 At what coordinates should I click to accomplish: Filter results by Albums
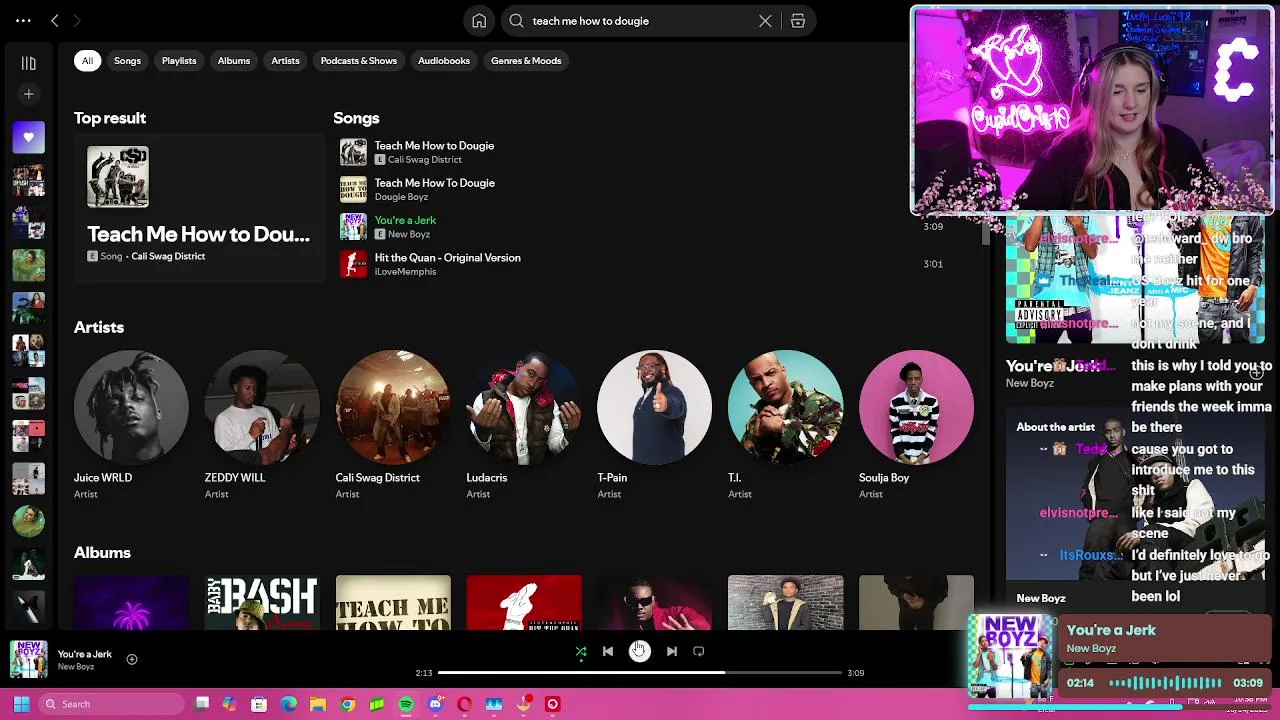coord(234,61)
